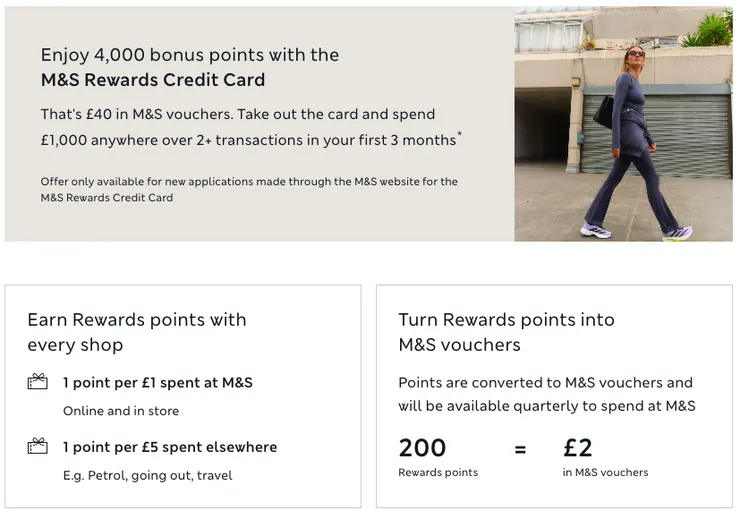Image resolution: width=740 pixels, height=519 pixels.
Task: Select the '1 point per £1 spent at M&S' text
Action: coord(158,383)
